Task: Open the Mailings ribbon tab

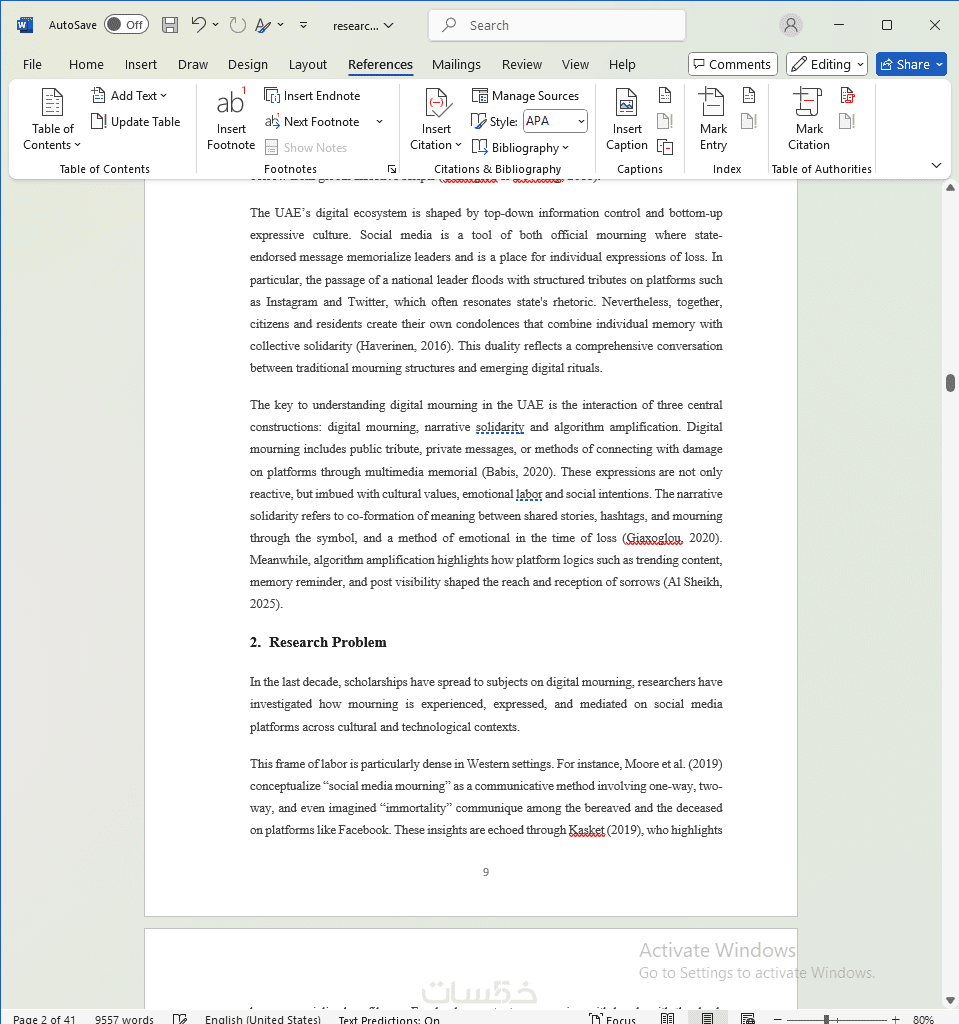Action: 456,65
